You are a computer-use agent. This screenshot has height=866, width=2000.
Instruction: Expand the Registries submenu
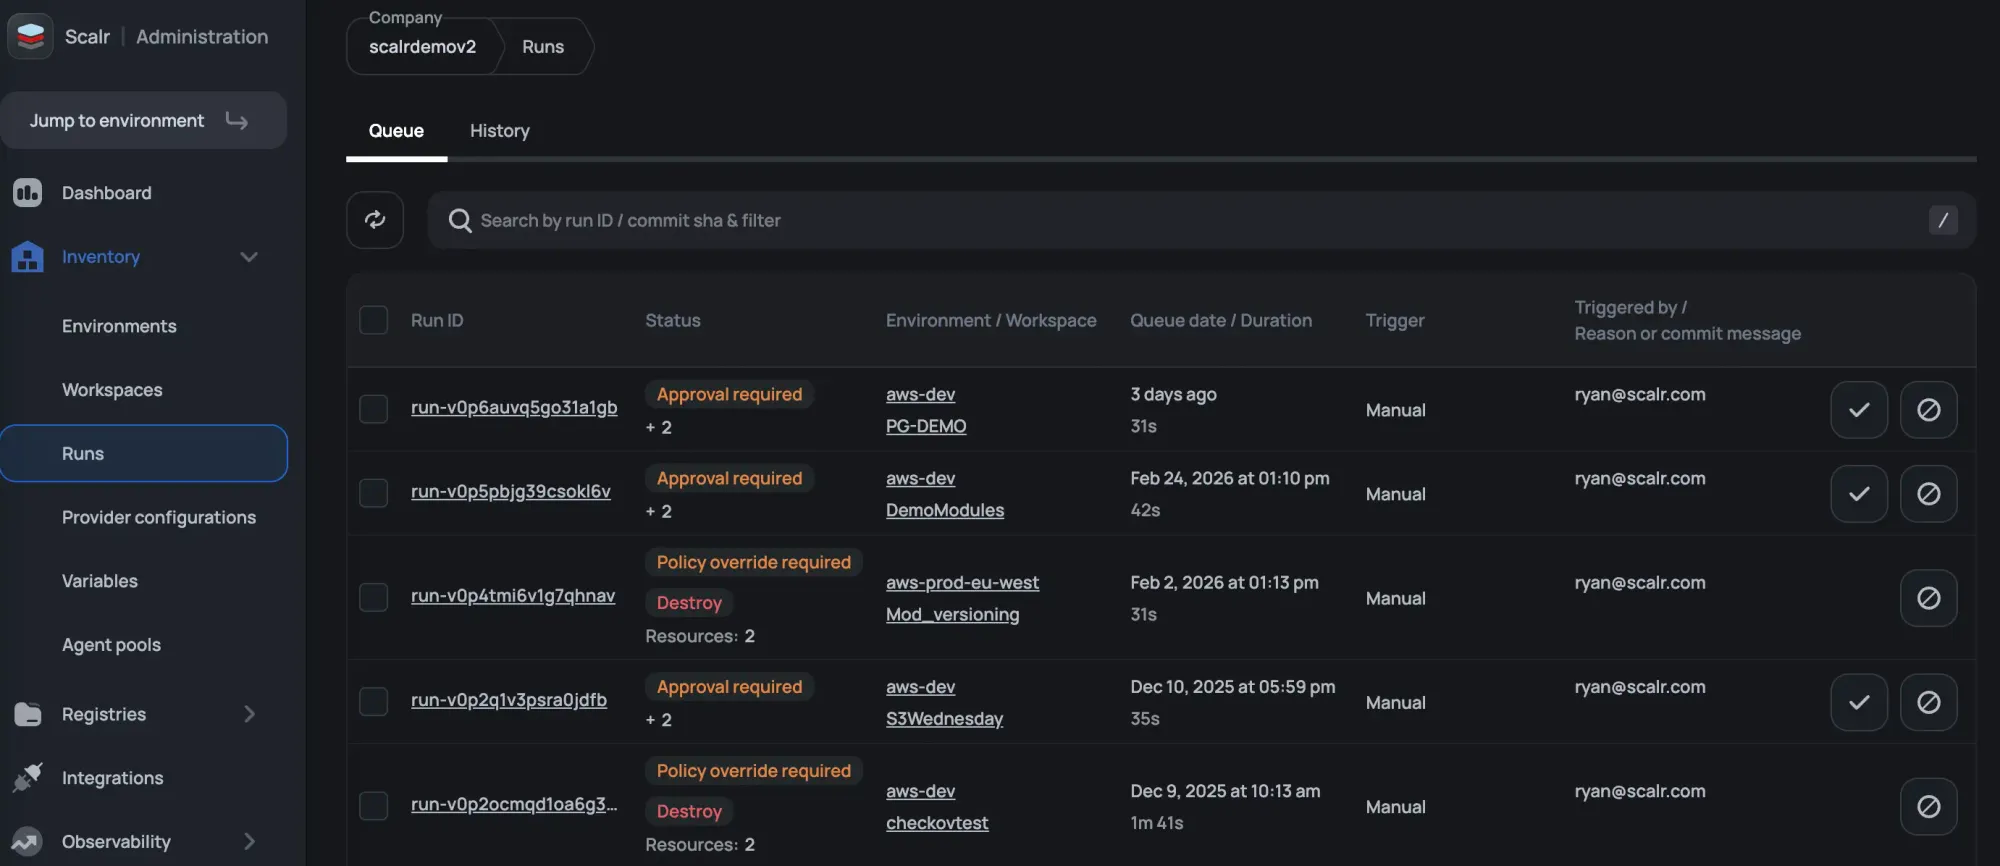click(249, 714)
